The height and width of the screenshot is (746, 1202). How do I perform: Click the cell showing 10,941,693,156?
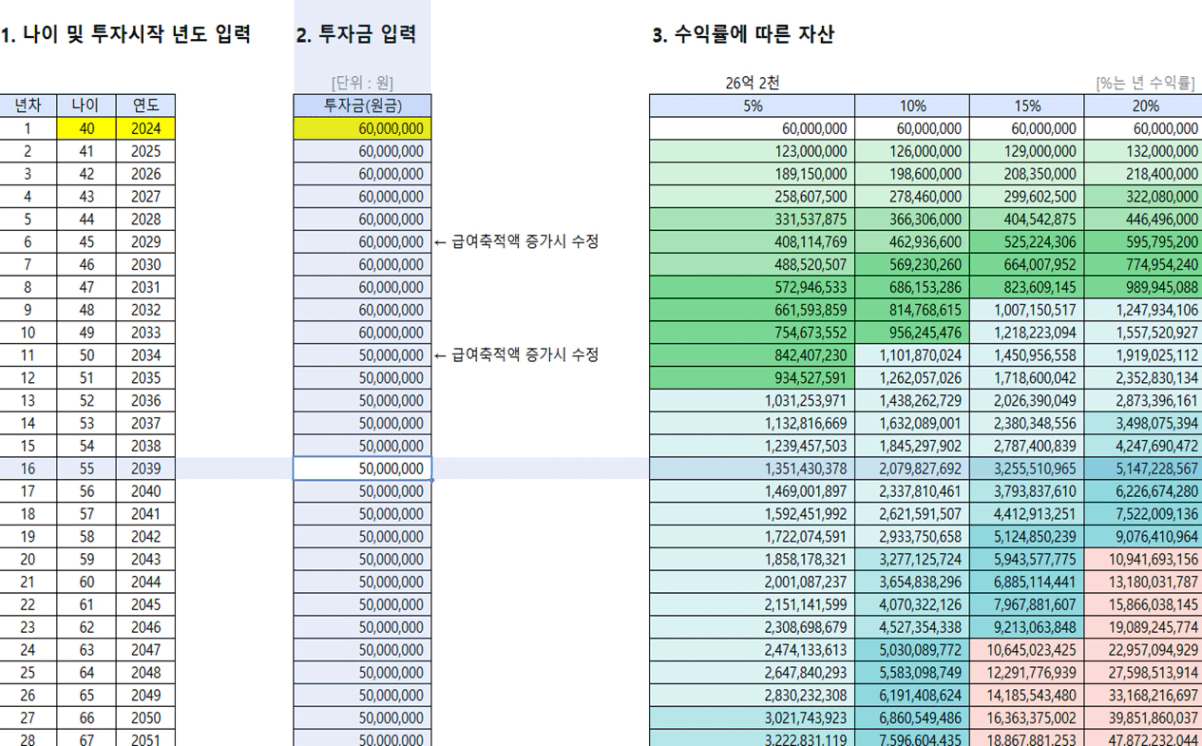1144,558
